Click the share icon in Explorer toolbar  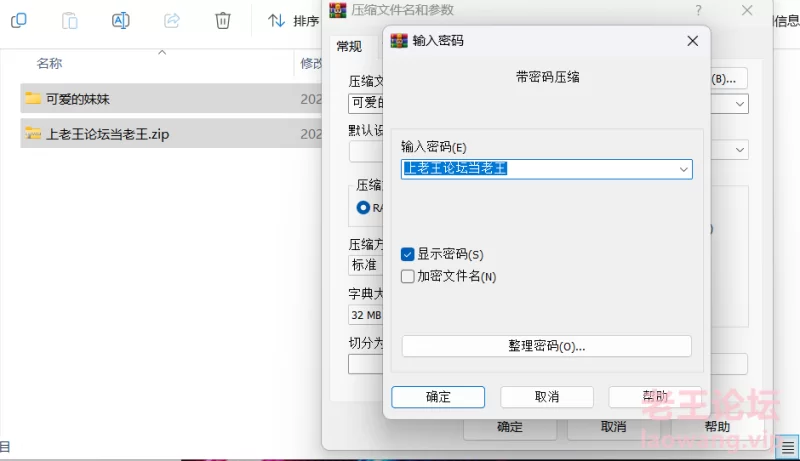coord(172,20)
